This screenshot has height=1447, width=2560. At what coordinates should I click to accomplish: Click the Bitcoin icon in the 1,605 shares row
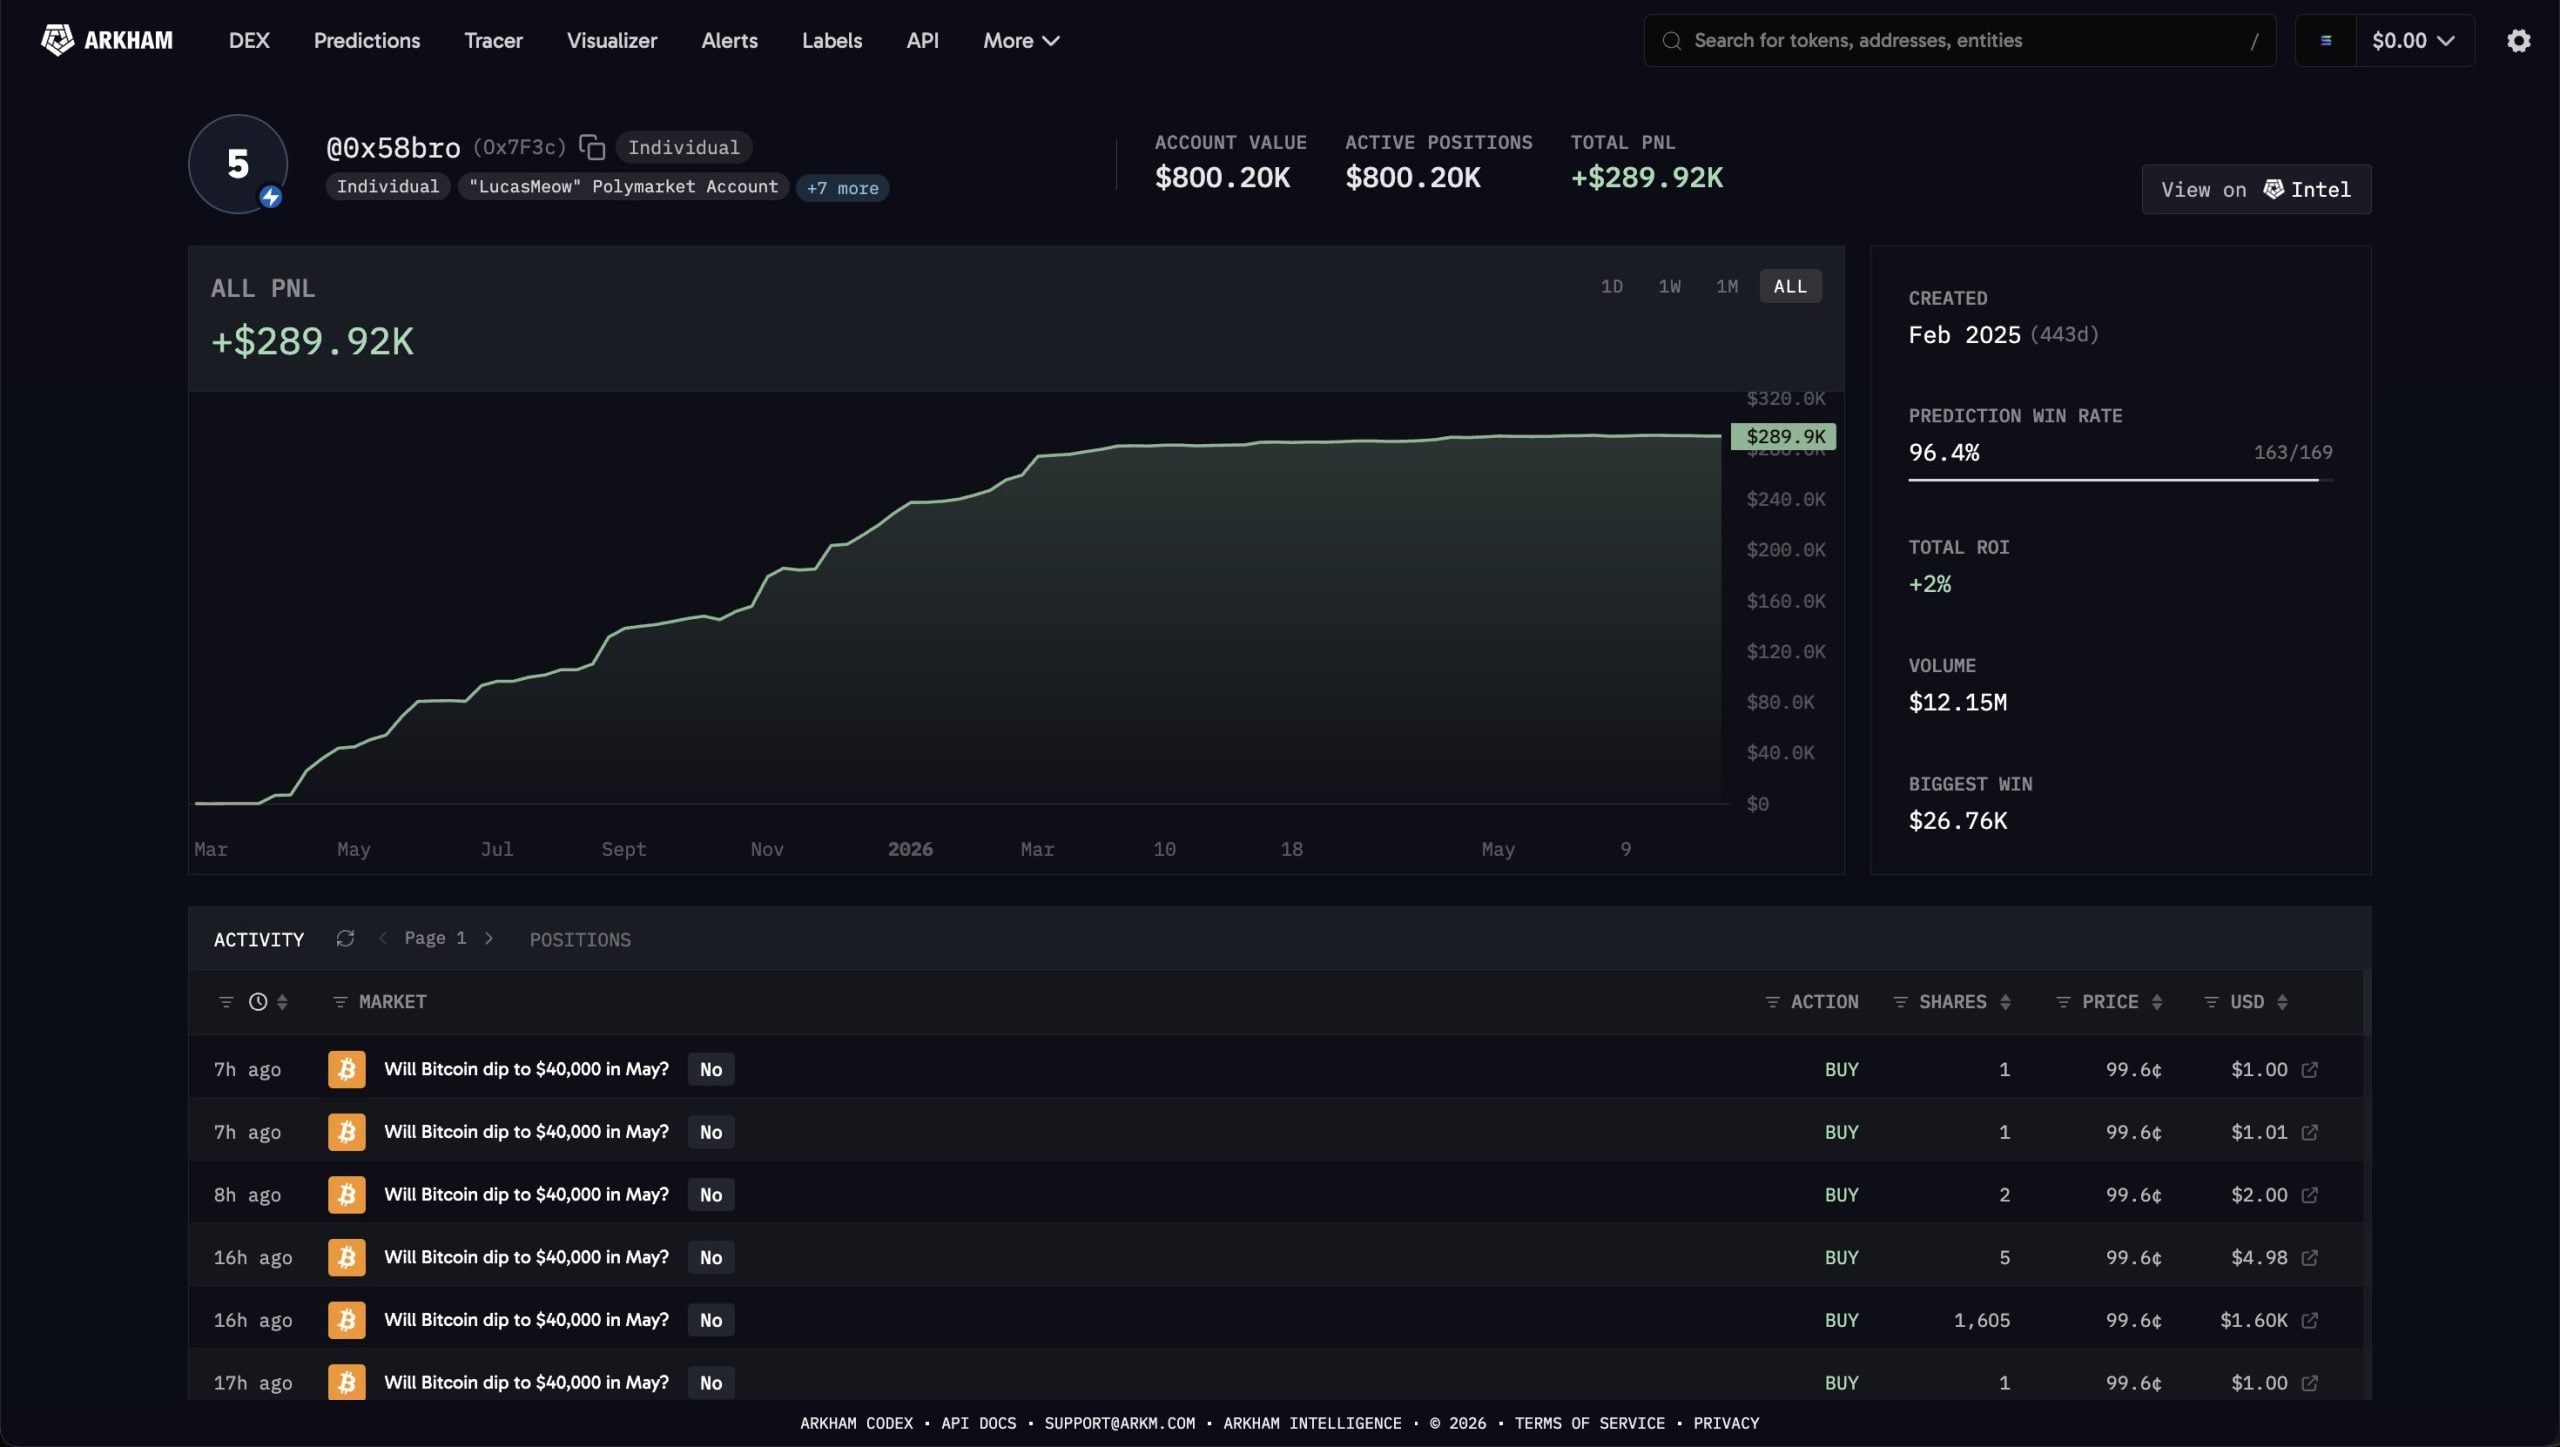pyautogui.click(x=347, y=1320)
